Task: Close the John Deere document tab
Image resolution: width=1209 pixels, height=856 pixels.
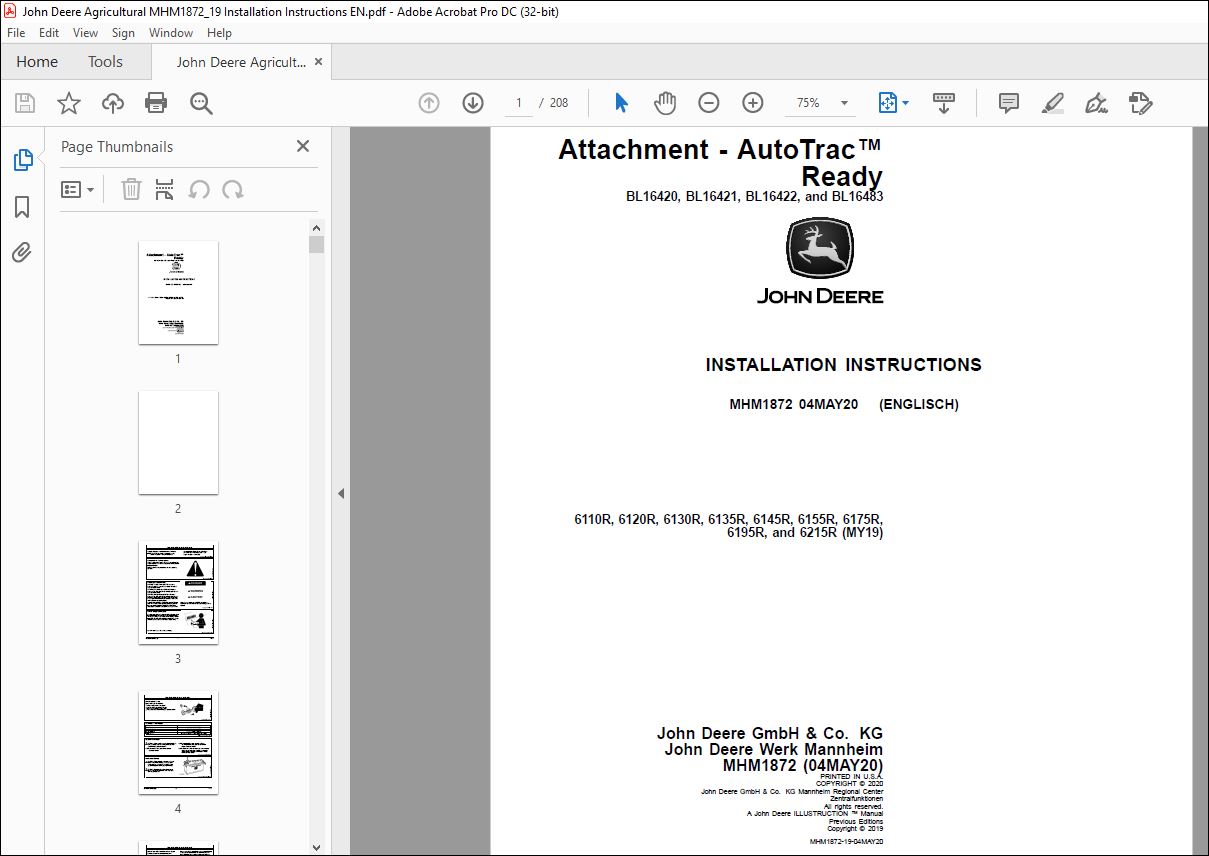Action: click(x=319, y=62)
